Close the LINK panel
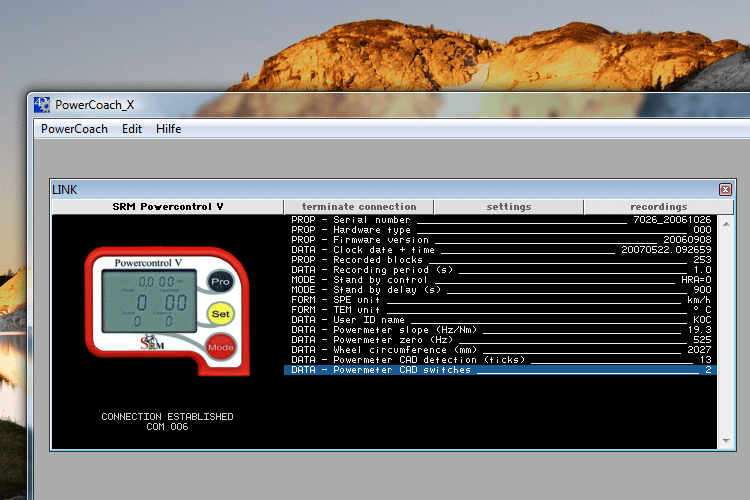Screen dimensions: 750x500 (725, 189)
